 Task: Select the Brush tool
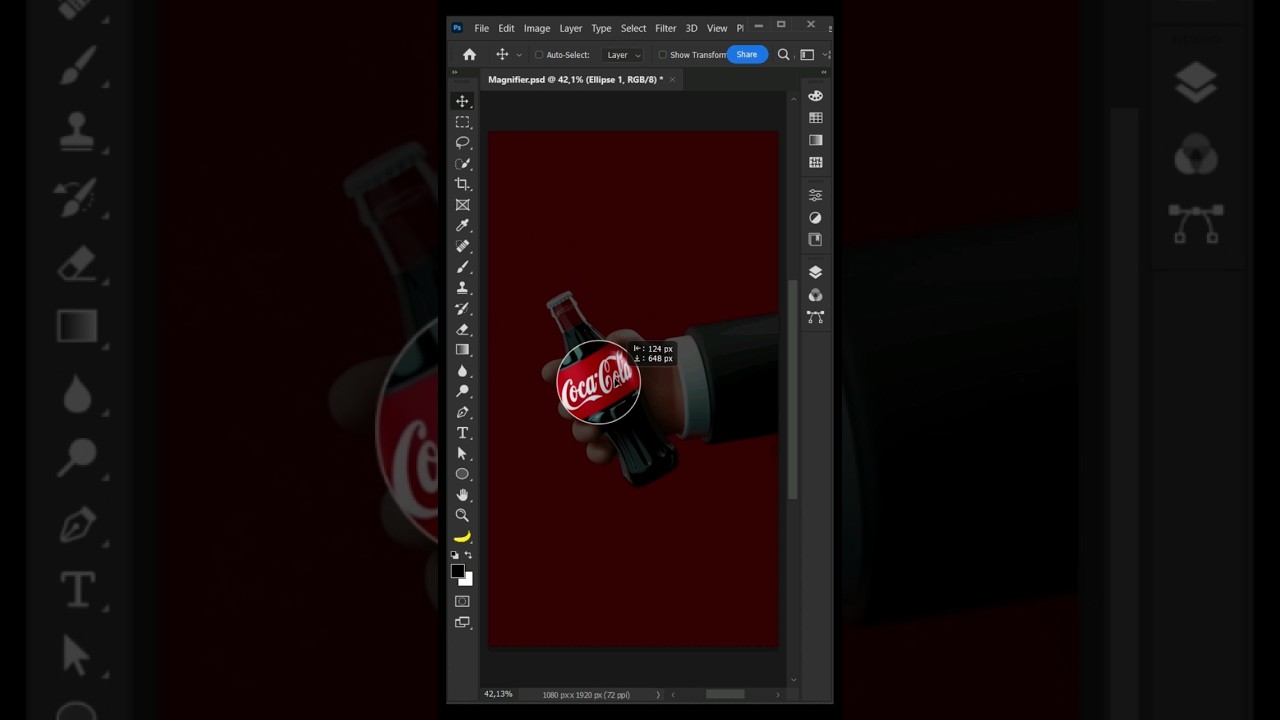462,267
